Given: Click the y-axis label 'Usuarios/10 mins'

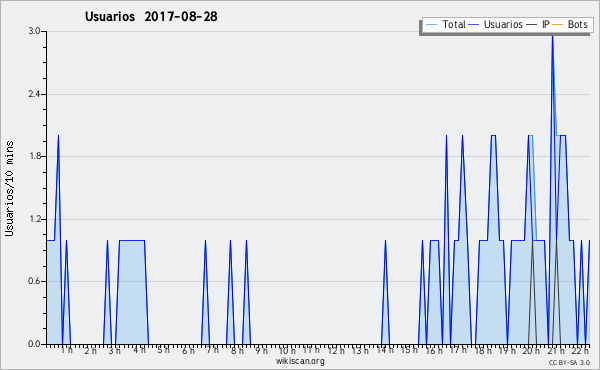Looking at the screenshot, I should tap(9, 189).
